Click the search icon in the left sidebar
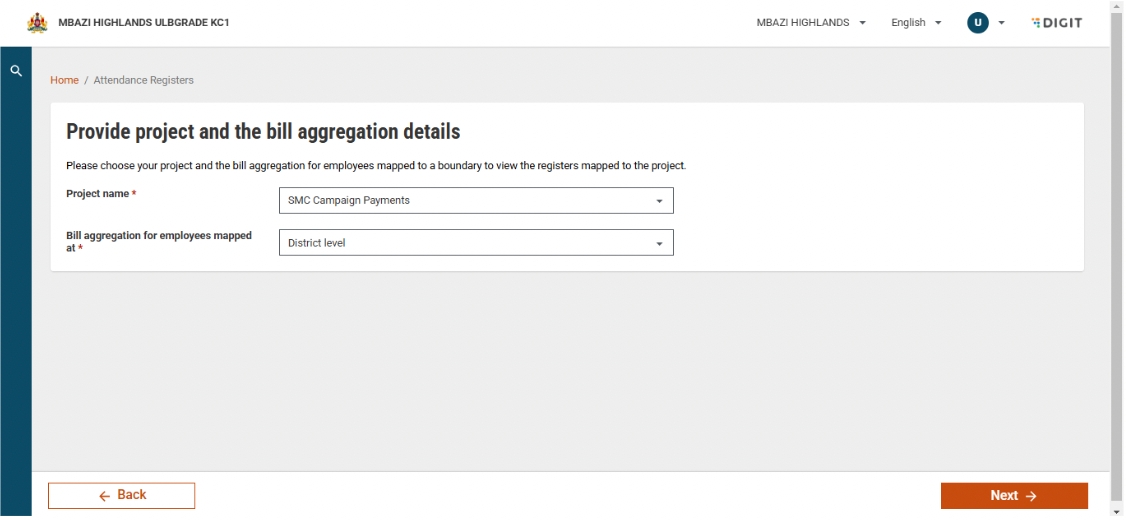Screen dimensions: 1126x520 (x=15, y=71)
